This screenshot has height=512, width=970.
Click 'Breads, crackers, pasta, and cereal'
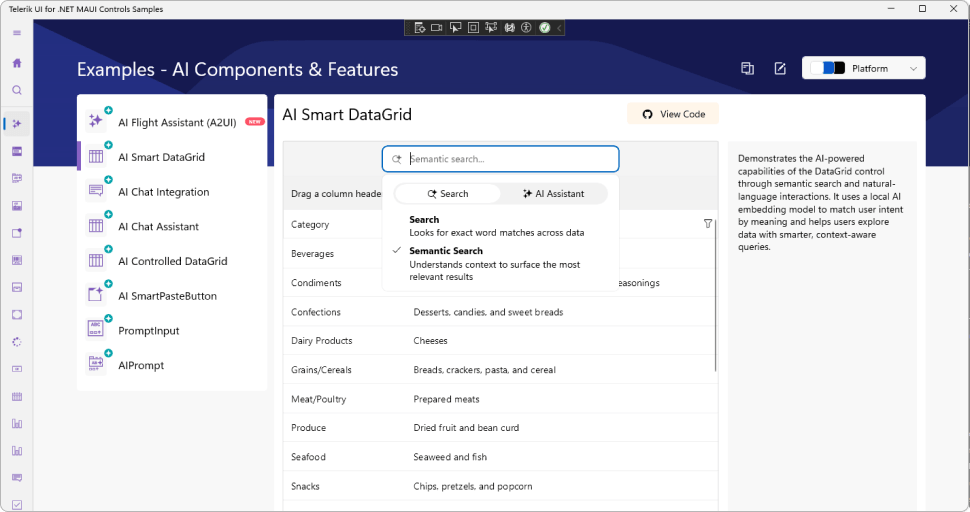click(484, 370)
